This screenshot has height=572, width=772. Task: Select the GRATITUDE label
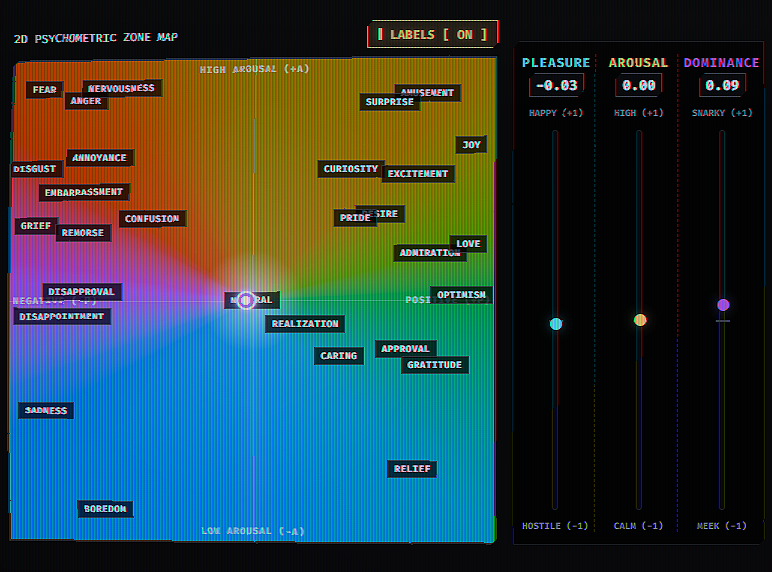(x=435, y=365)
